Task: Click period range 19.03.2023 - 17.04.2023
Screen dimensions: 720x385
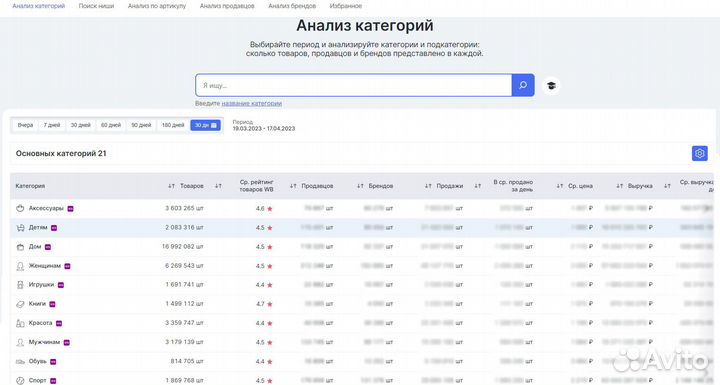Action: (264, 129)
